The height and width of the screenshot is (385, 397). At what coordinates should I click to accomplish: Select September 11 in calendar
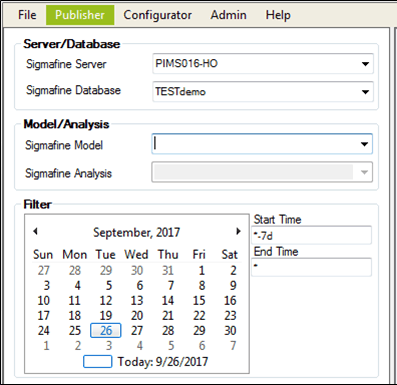(75, 301)
